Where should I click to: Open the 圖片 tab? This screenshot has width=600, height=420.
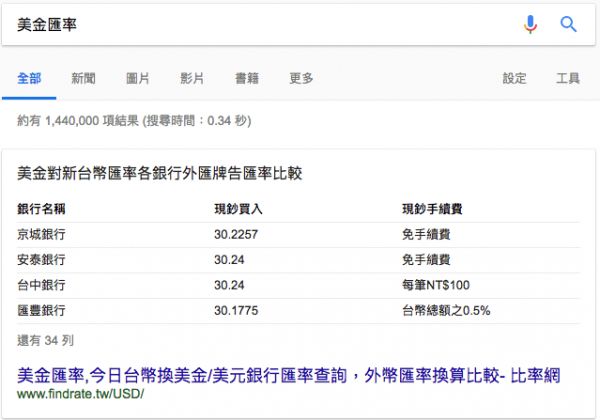pyautogui.click(x=138, y=78)
